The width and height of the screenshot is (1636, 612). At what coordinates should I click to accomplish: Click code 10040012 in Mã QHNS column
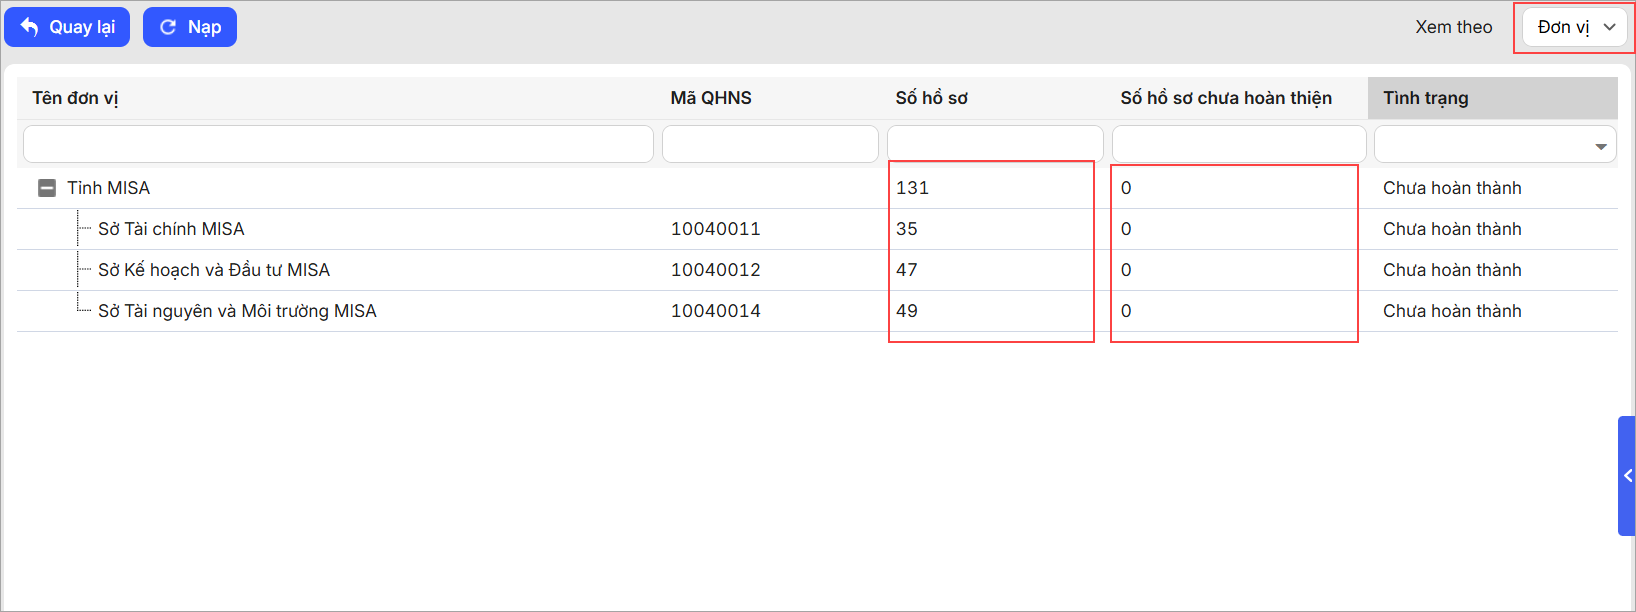click(715, 270)
